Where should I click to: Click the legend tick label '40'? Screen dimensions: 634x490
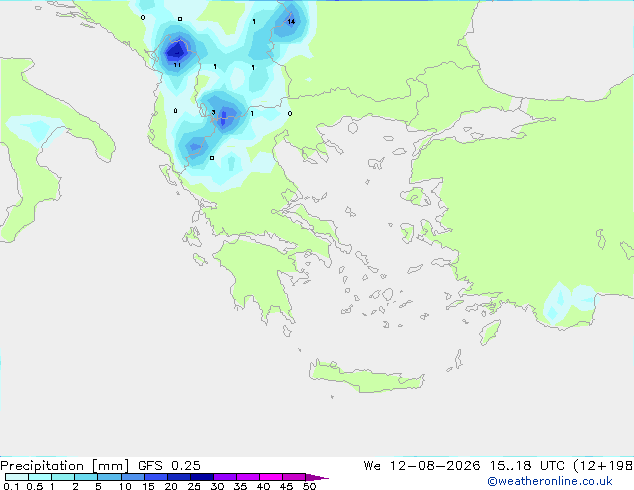[x=263, y=486]
